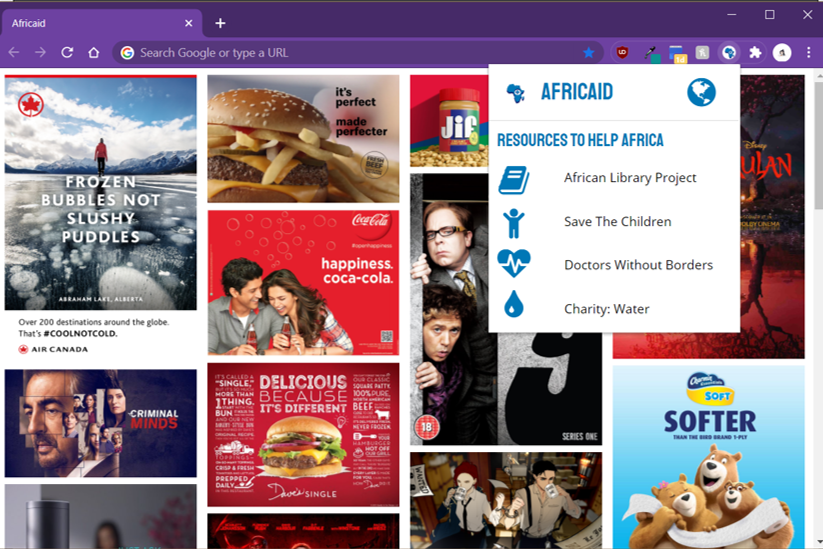
Task: Click the AIR CANADA text under the ad
Action: [59, 350]
